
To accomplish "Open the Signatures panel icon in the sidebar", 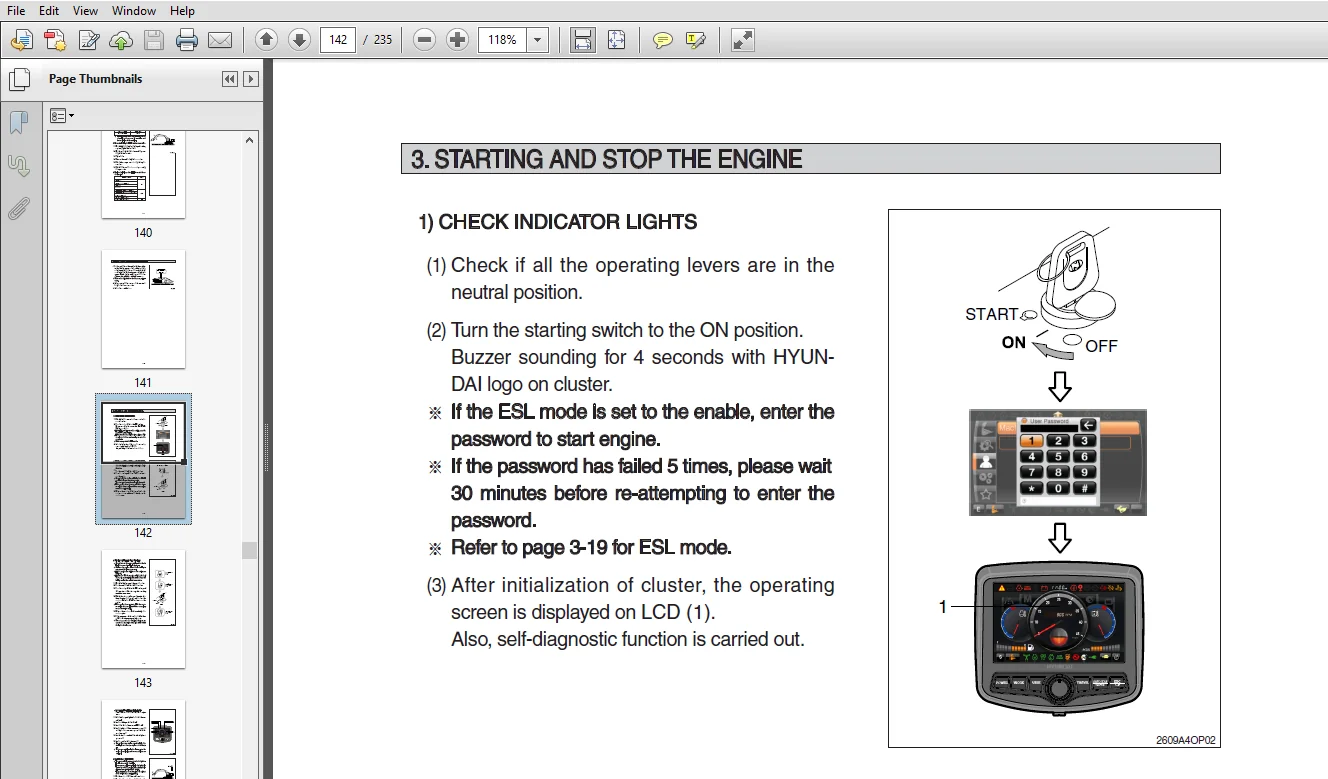I will click(x=19, y=165).
